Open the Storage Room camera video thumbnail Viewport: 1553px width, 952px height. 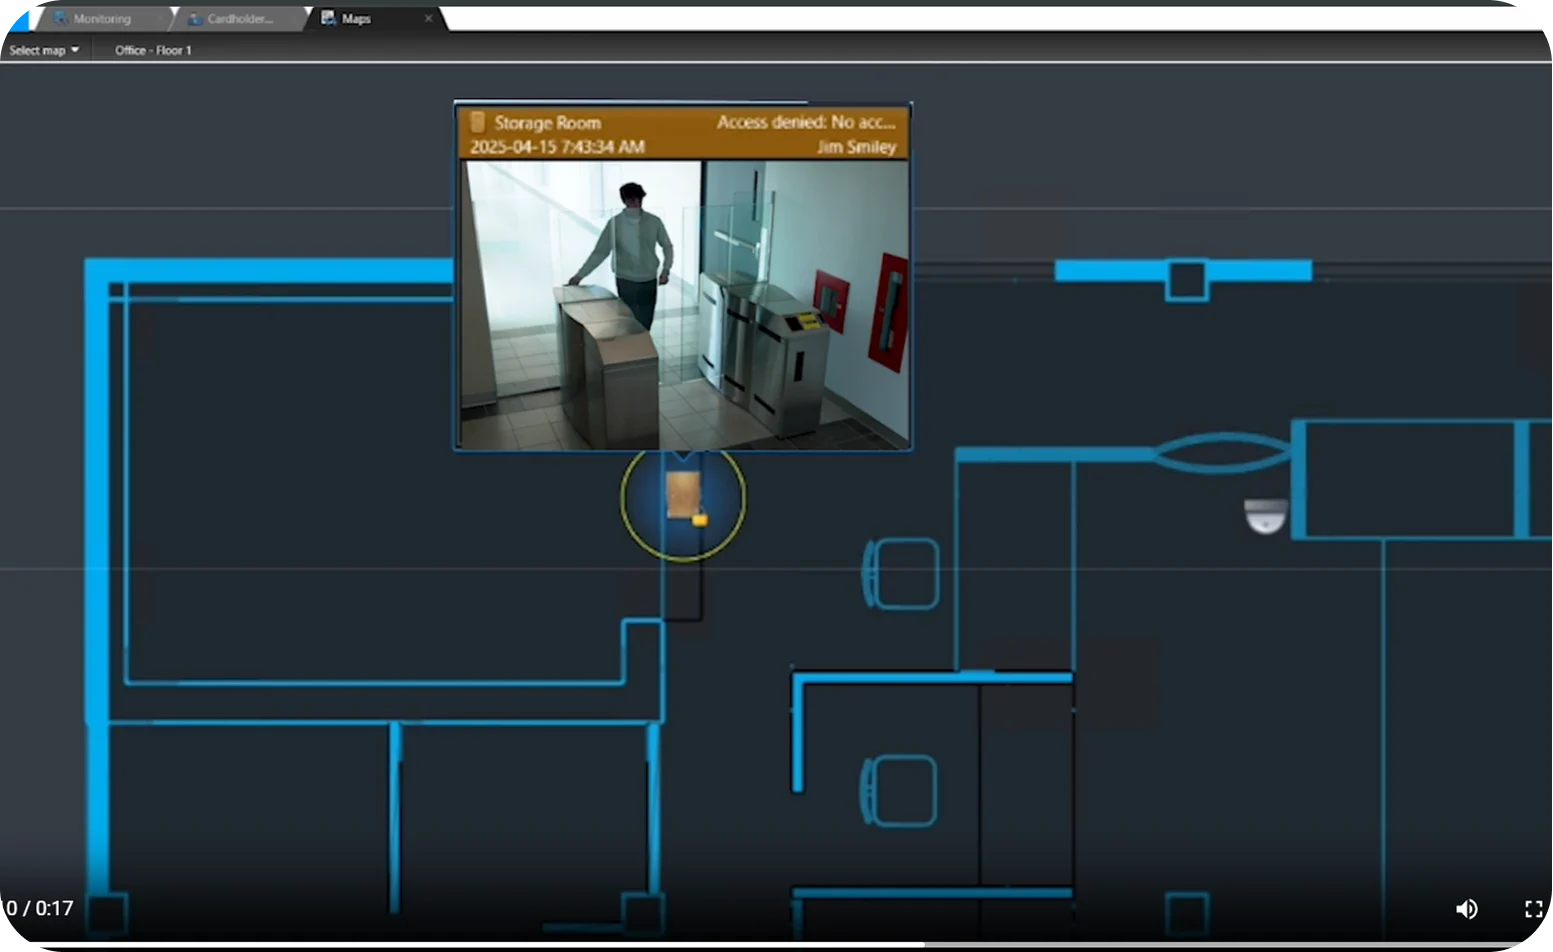click(682, 300)
